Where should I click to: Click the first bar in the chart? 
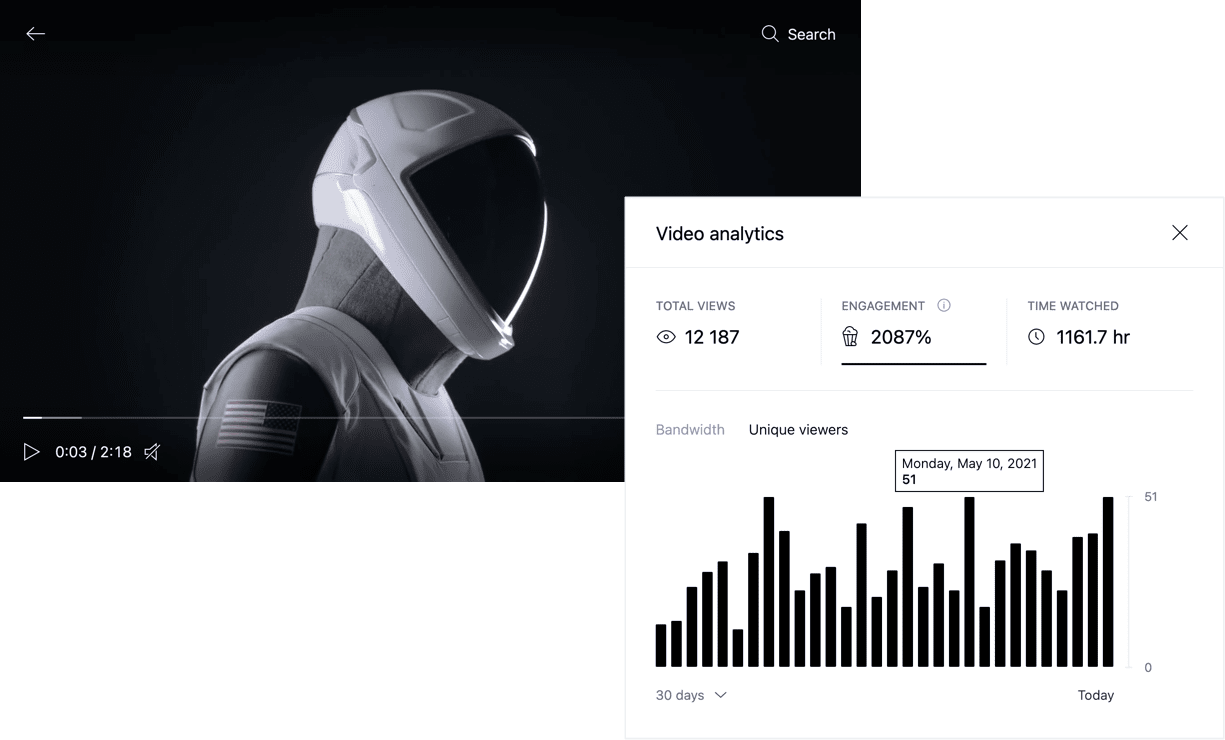[x=661, y=645]
